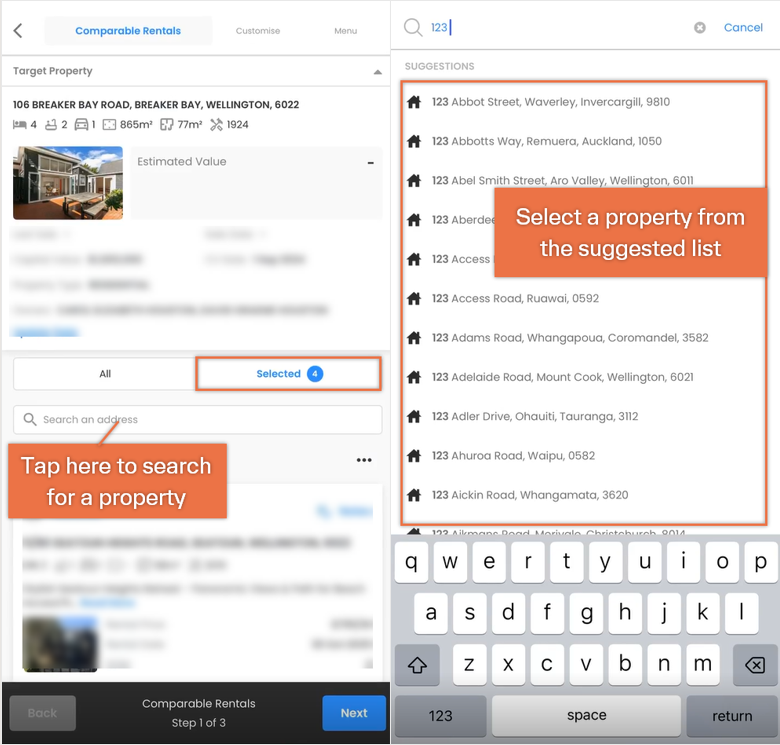
Task: Tap the keyboard shift arrow key
Action: pyautogui.click(x=417, y=664)
